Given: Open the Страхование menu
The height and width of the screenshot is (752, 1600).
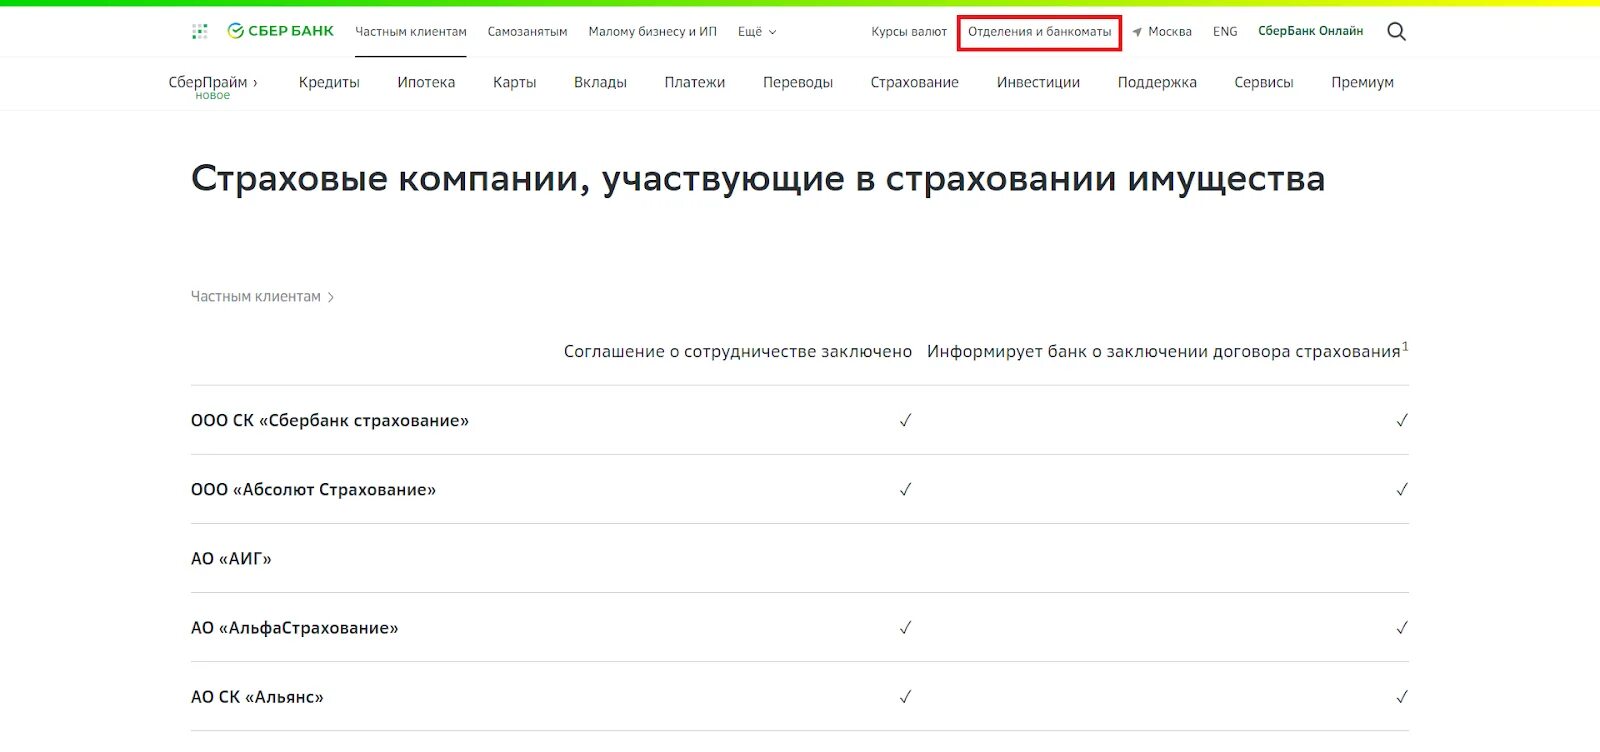Looking at the screenshot, I should tap(915, 83).
